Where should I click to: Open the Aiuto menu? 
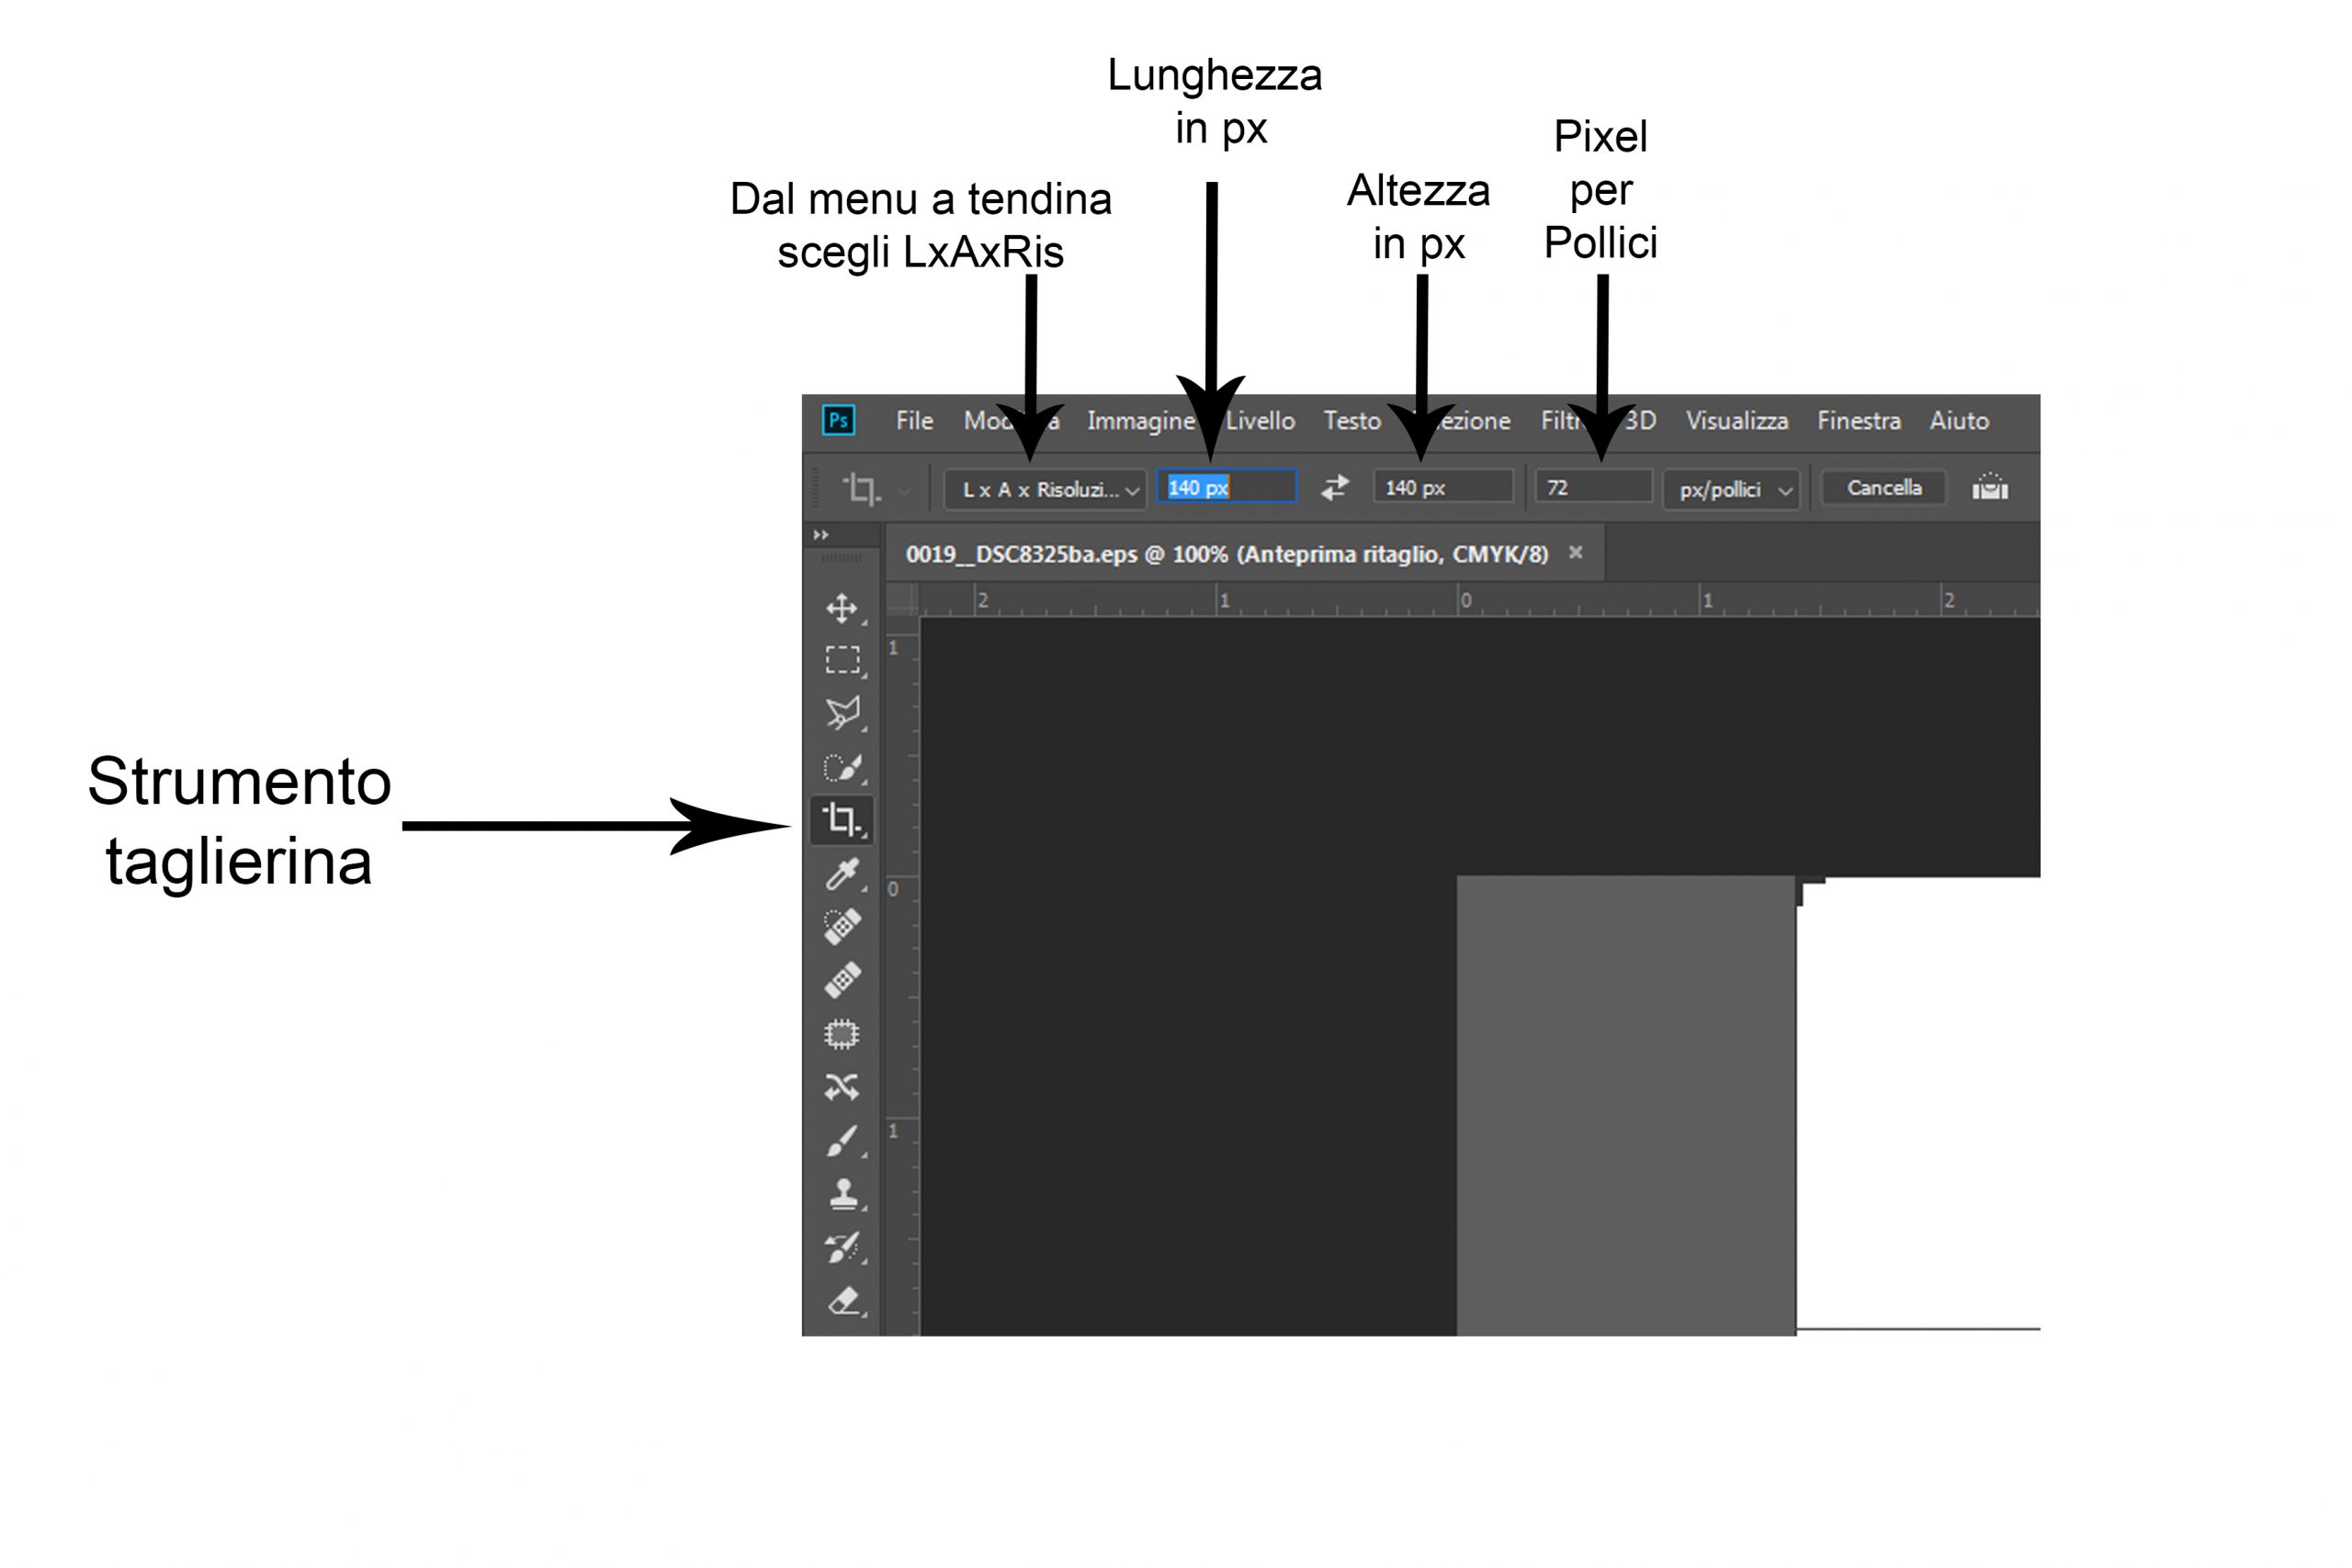[1959, 421]
